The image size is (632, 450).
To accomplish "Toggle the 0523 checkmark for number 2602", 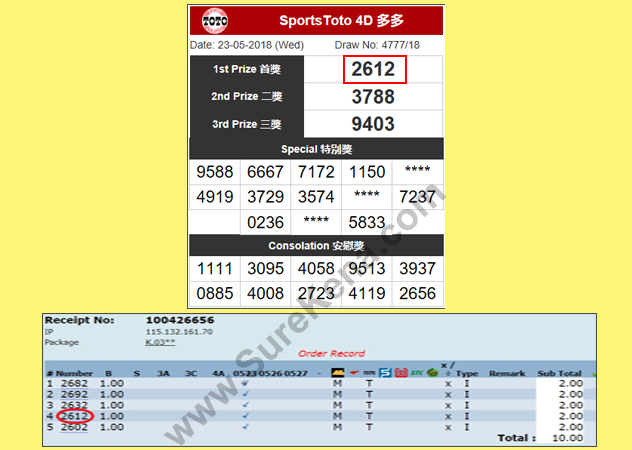I will click(245, 427).
